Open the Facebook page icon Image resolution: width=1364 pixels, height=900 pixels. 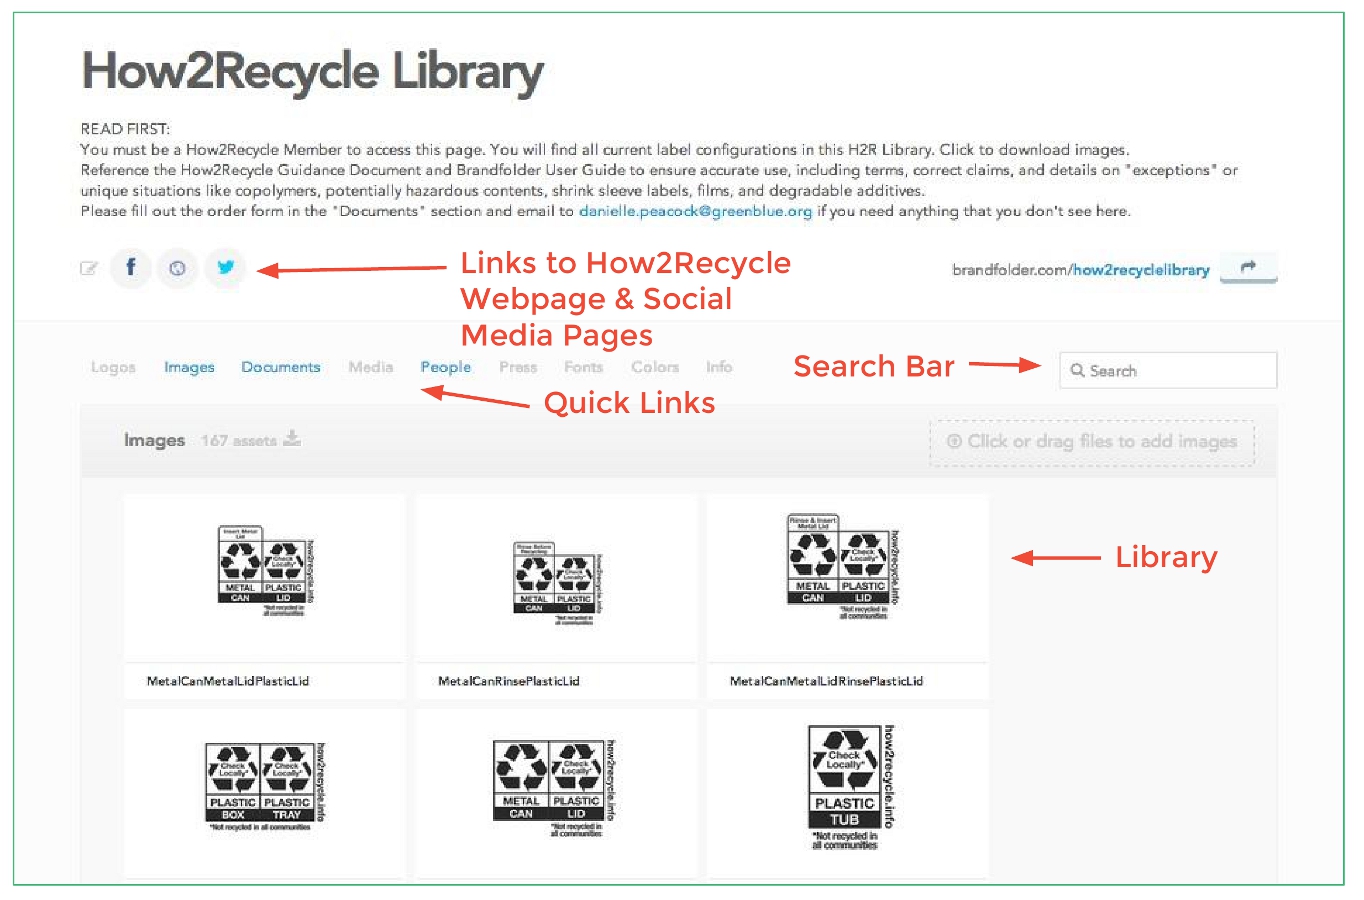click(130, 267)
